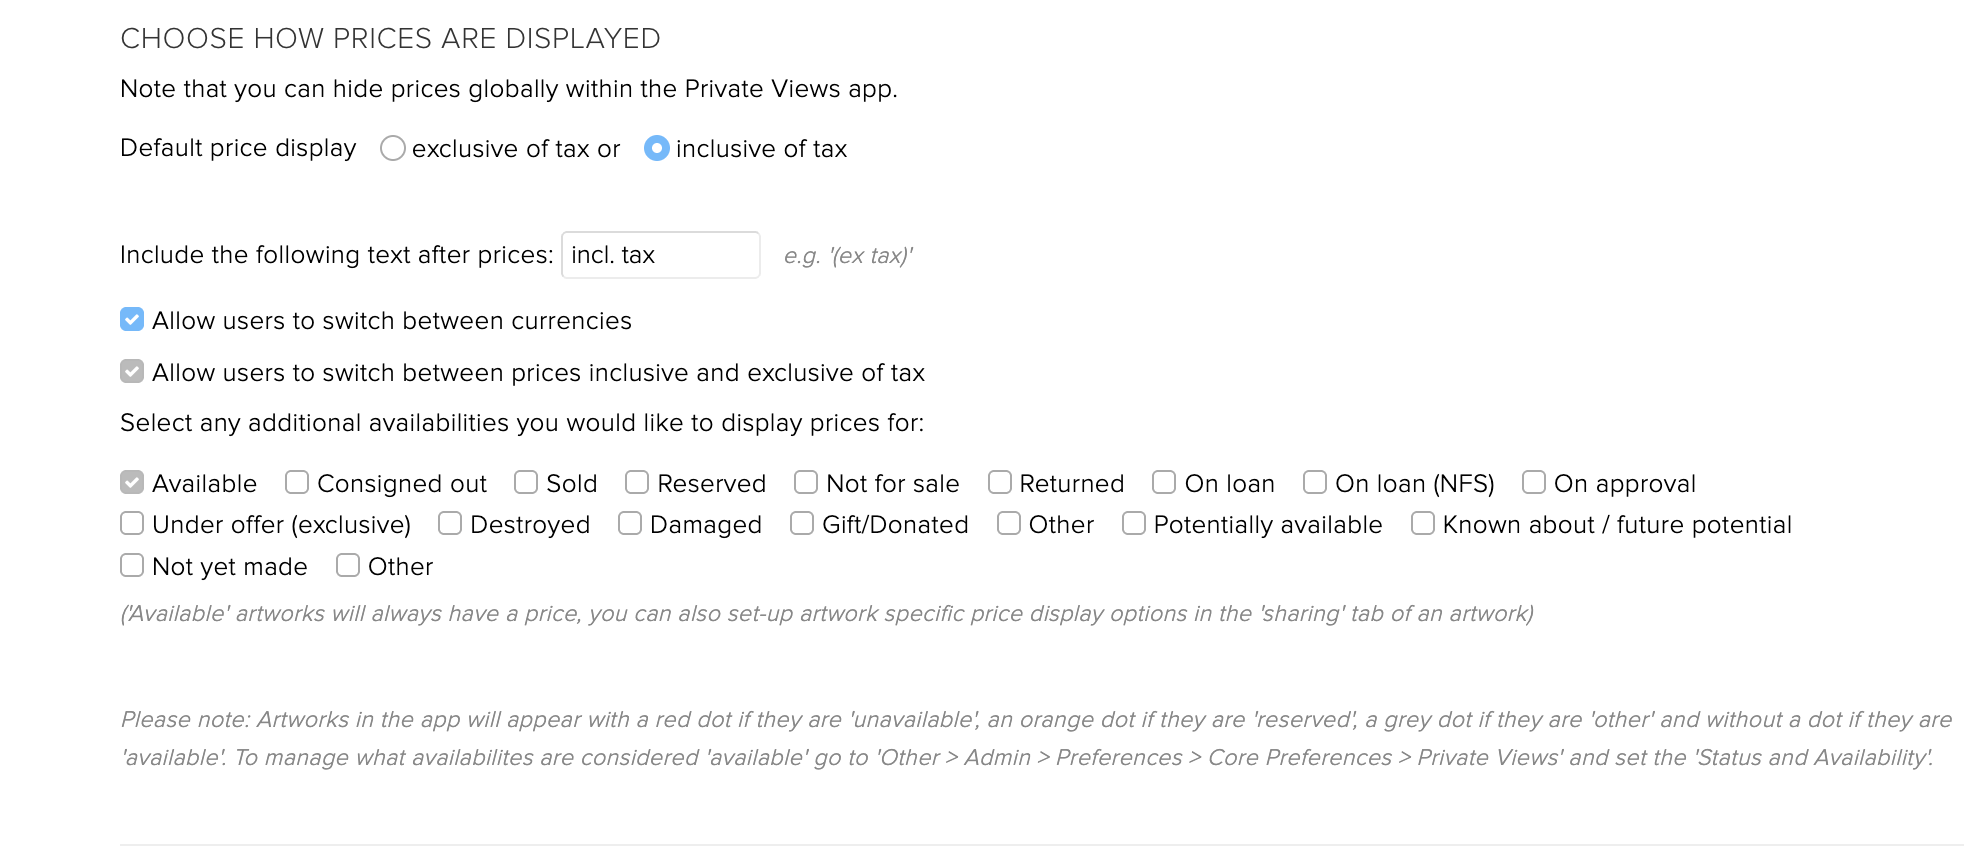Screen dimensions: 1964x852
Task: Check the Not for sale option
Action: (806, 483)
